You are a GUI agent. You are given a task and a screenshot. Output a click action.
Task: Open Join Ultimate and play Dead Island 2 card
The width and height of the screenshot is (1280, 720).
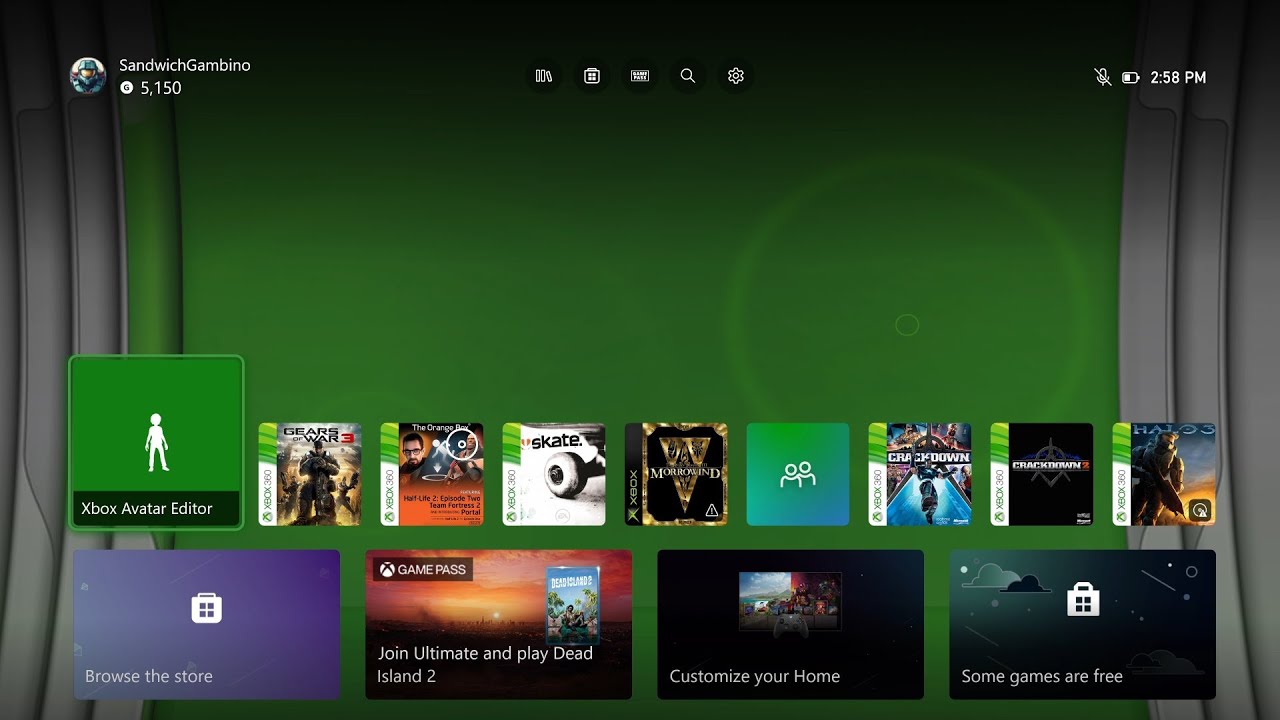[x=499, y=624]
